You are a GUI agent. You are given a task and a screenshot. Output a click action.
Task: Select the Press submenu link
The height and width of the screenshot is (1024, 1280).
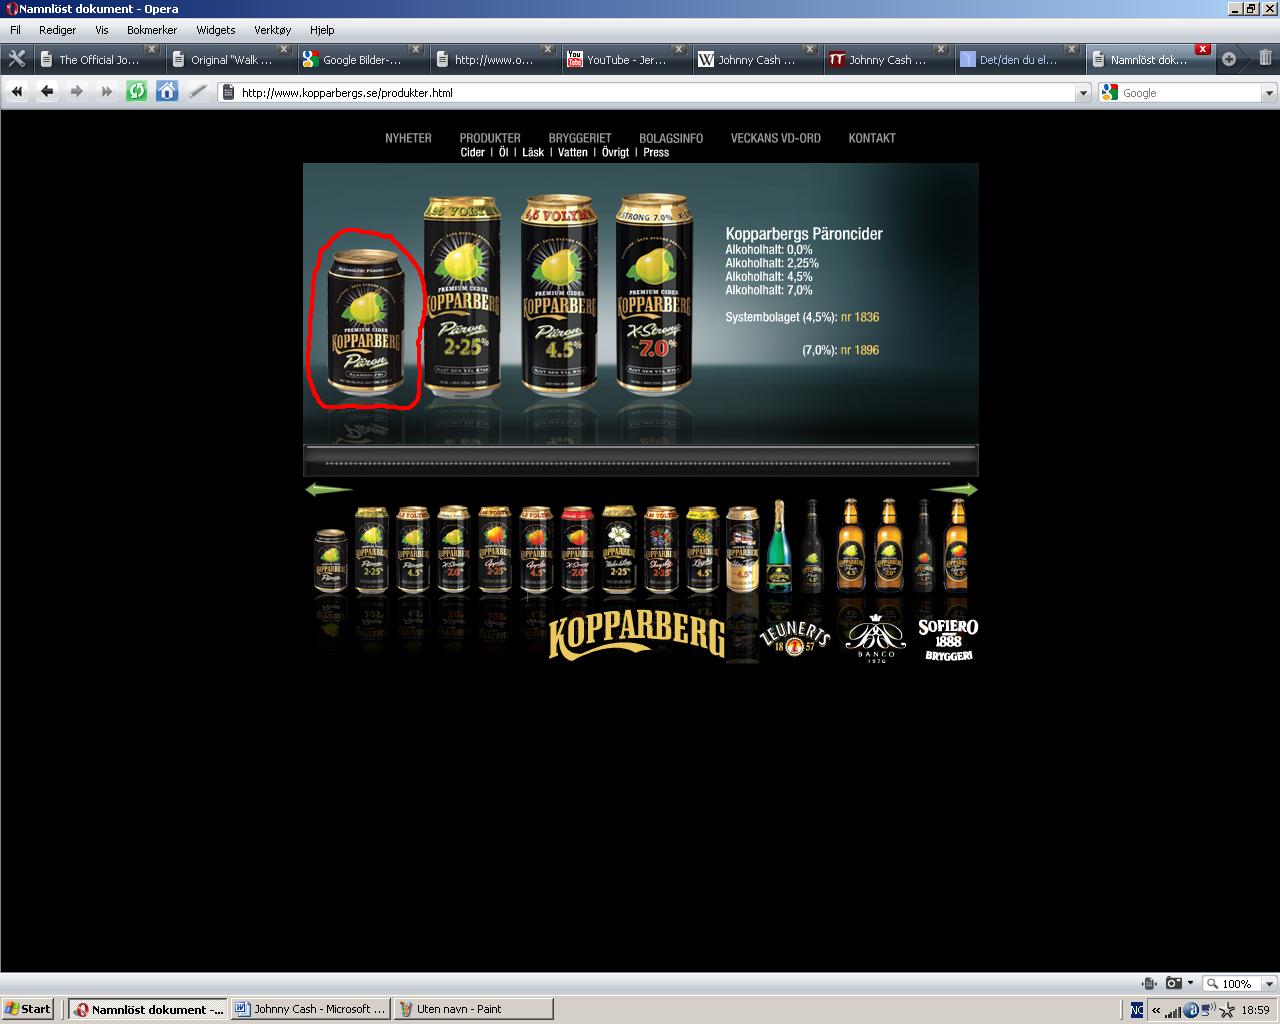pos(656,153)
